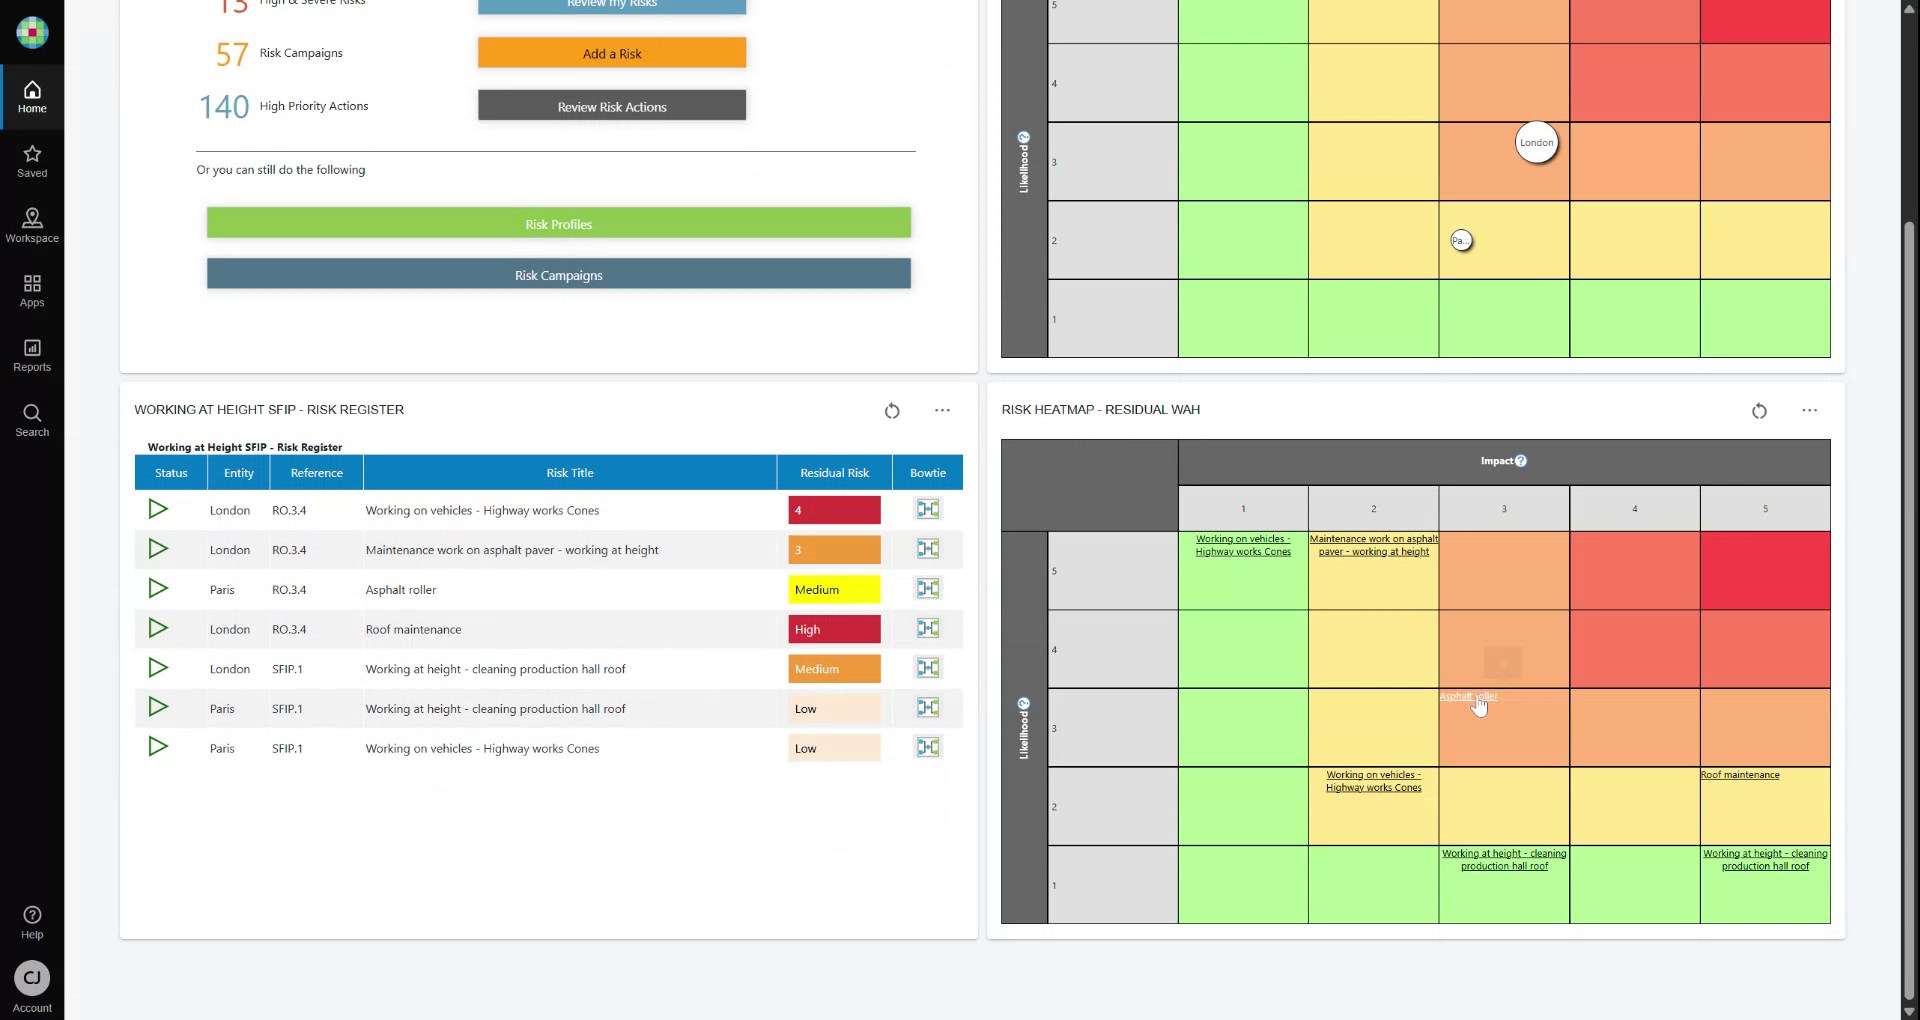
Task: Refresh the Working at Height Risk Register widget
Action: tap(892, 410)
